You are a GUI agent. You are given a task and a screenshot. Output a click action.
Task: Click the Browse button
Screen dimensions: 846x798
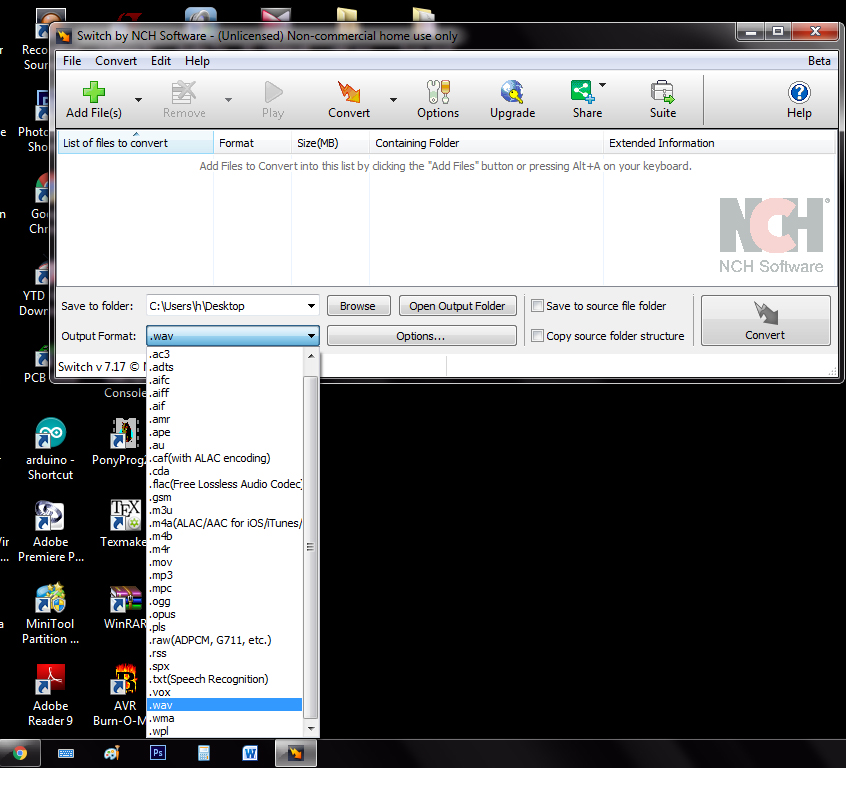tap(358, 306)
